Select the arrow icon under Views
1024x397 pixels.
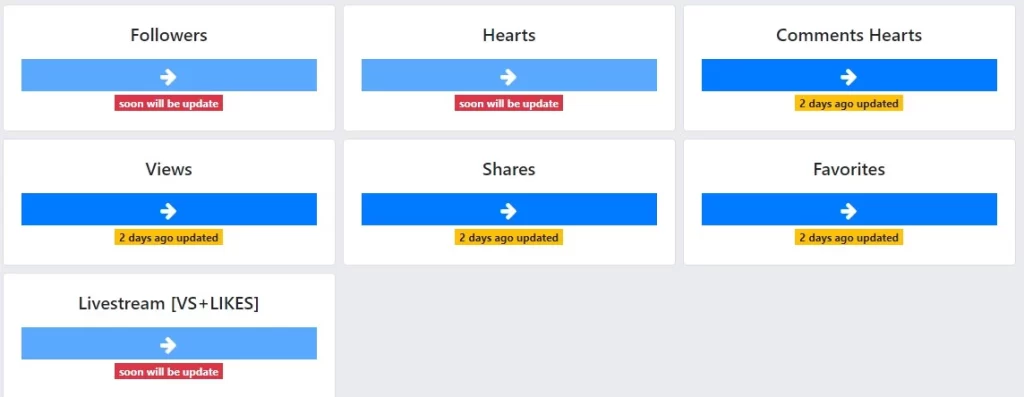coord(168,211)
